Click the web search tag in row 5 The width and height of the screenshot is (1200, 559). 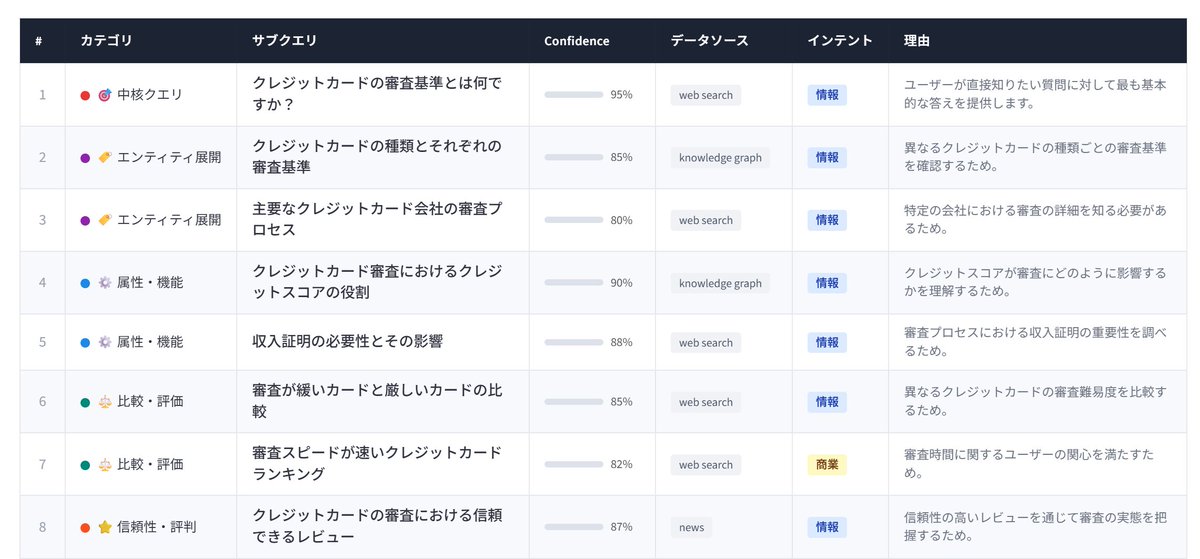pyautogui.click(x=706, y=342)
